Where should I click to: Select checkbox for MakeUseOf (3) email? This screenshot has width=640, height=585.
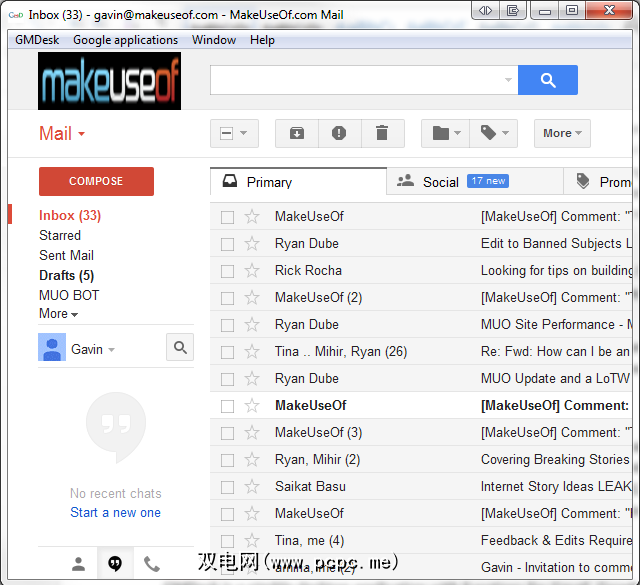[227, 434]
